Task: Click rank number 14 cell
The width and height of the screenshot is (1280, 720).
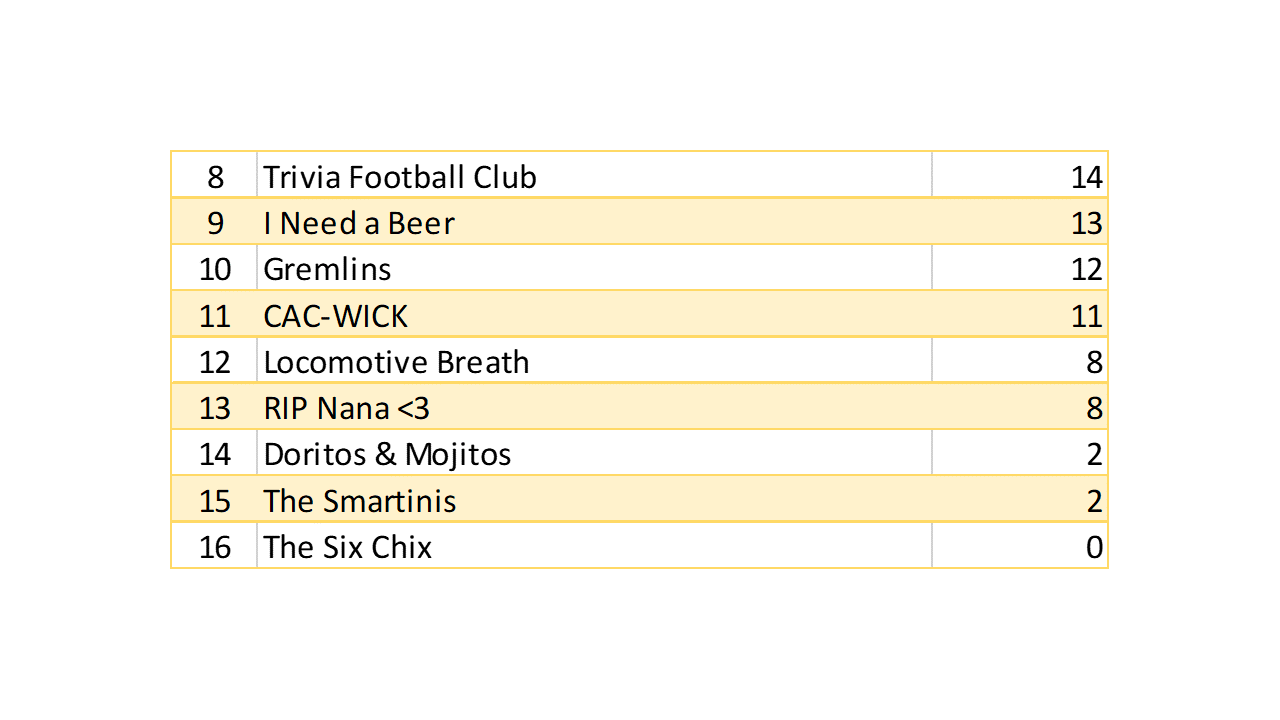Action: [215, 454]
